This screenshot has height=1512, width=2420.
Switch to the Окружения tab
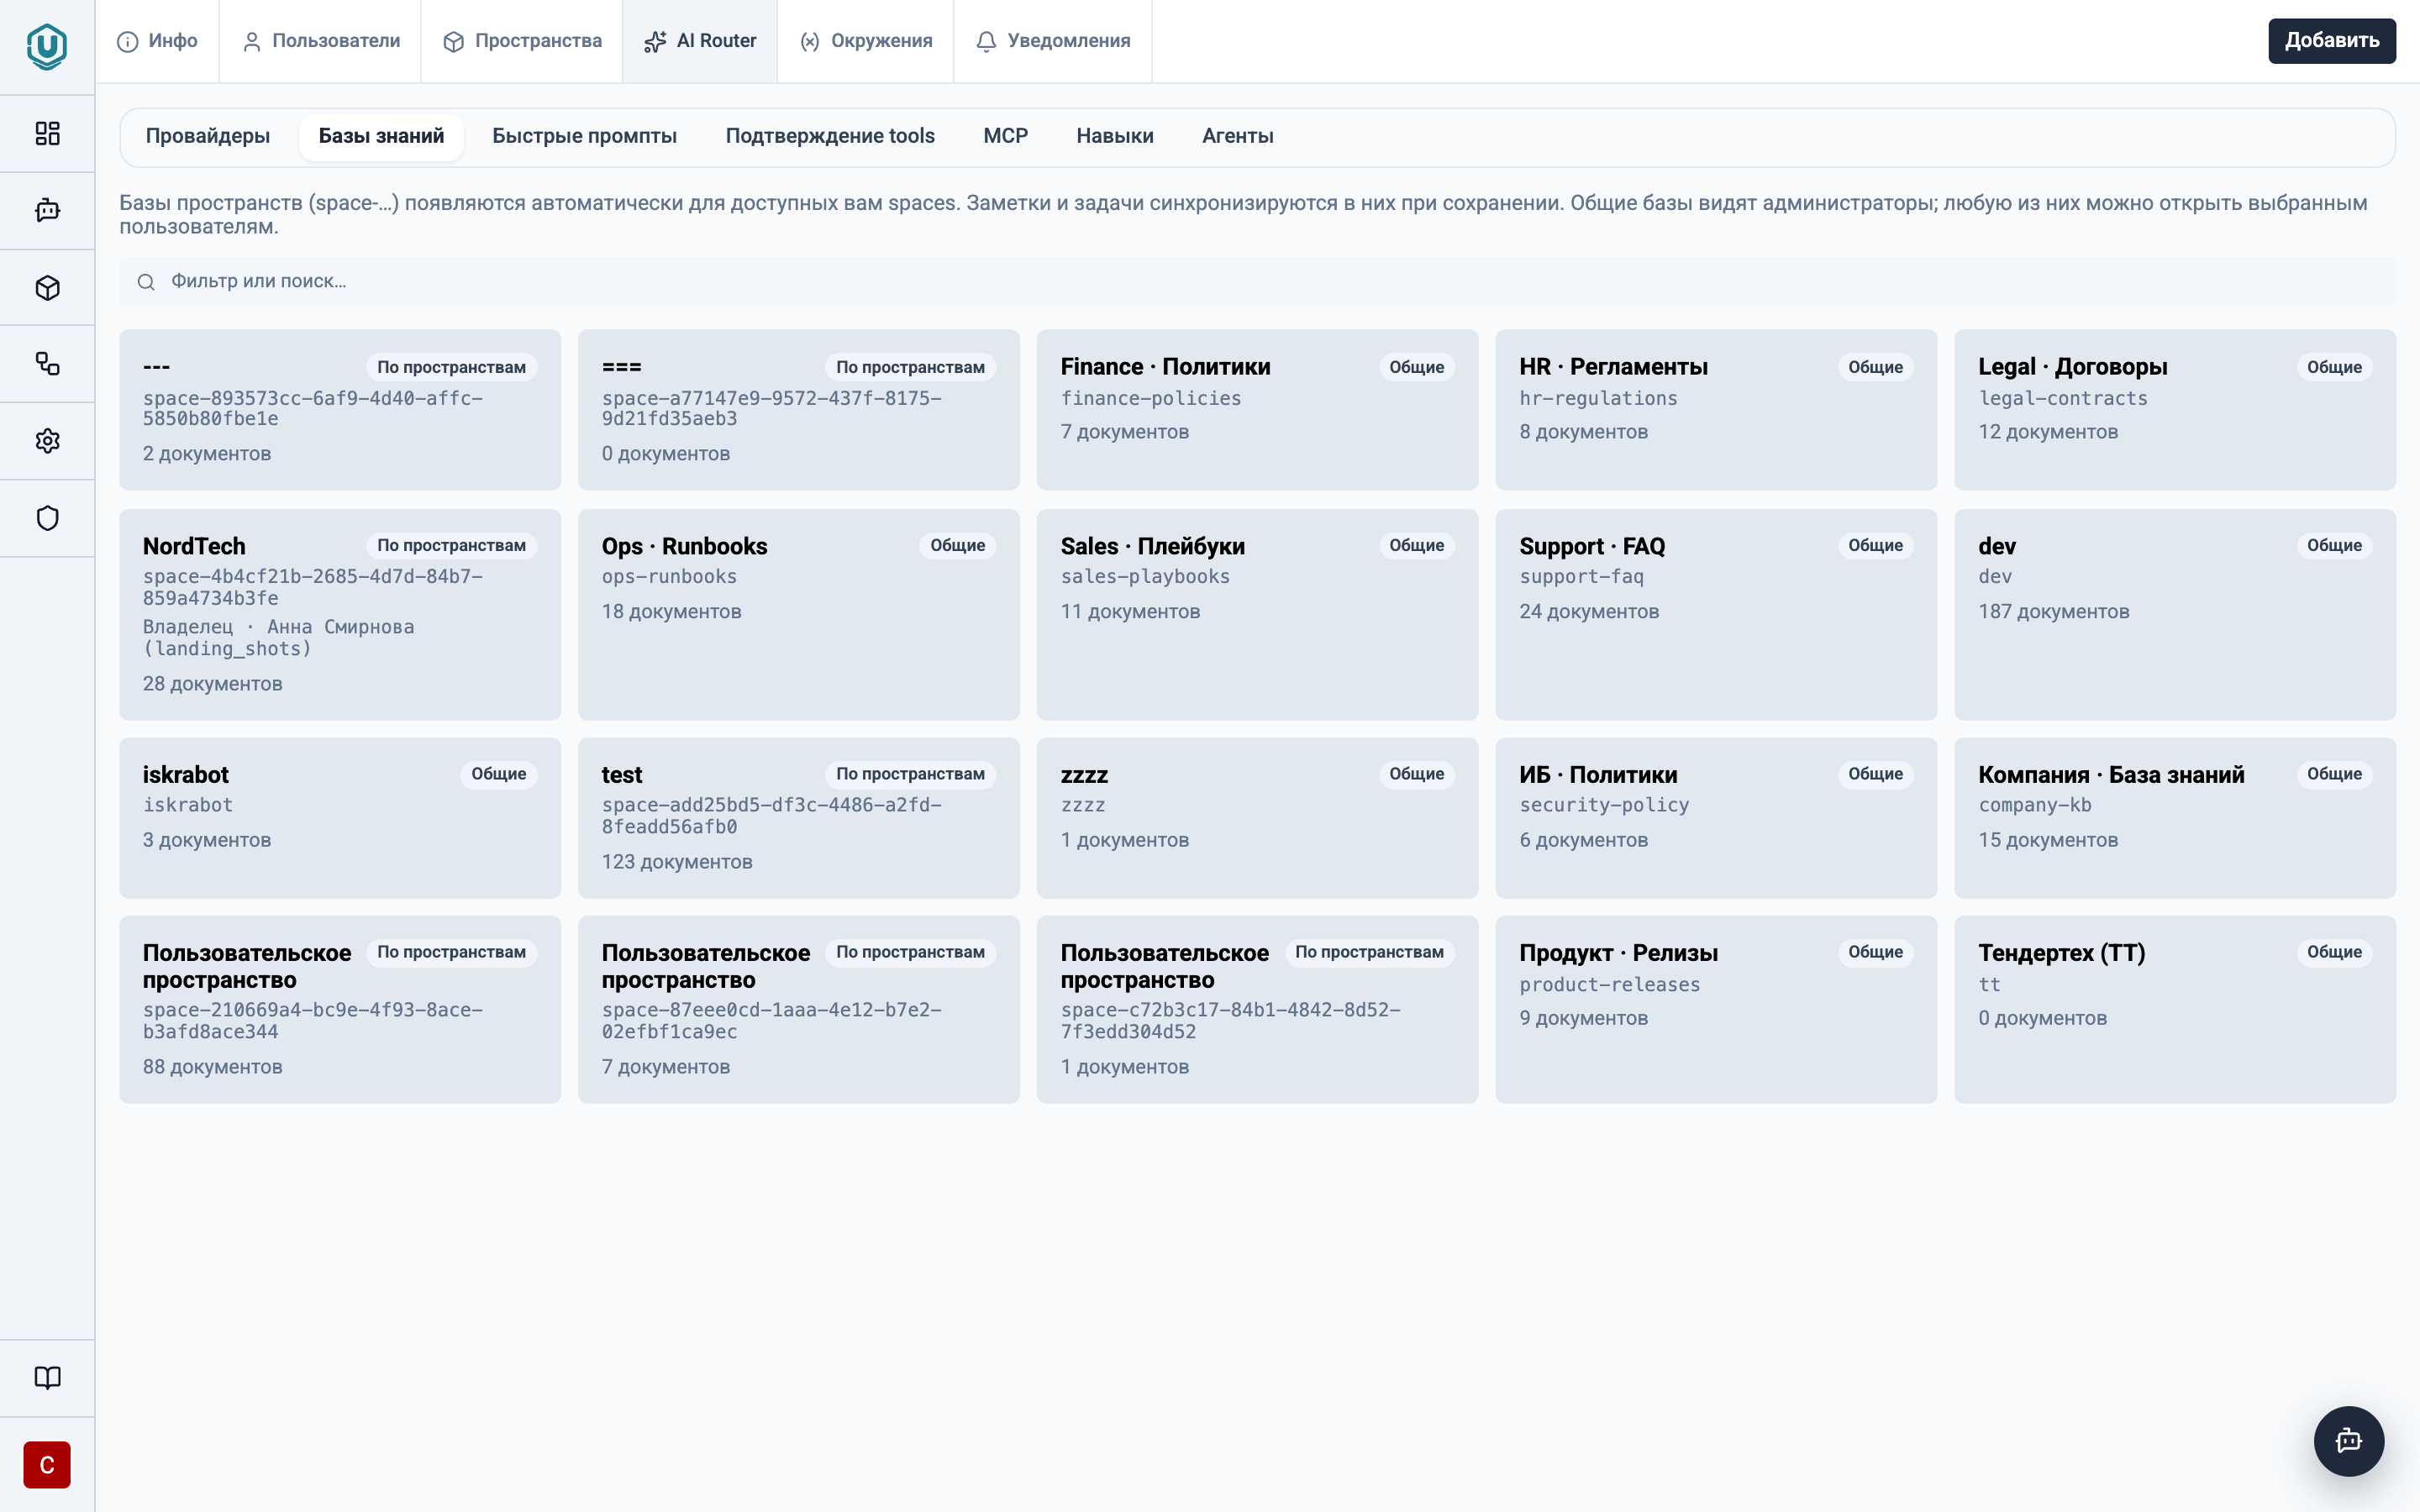click(x=866, y=41)
